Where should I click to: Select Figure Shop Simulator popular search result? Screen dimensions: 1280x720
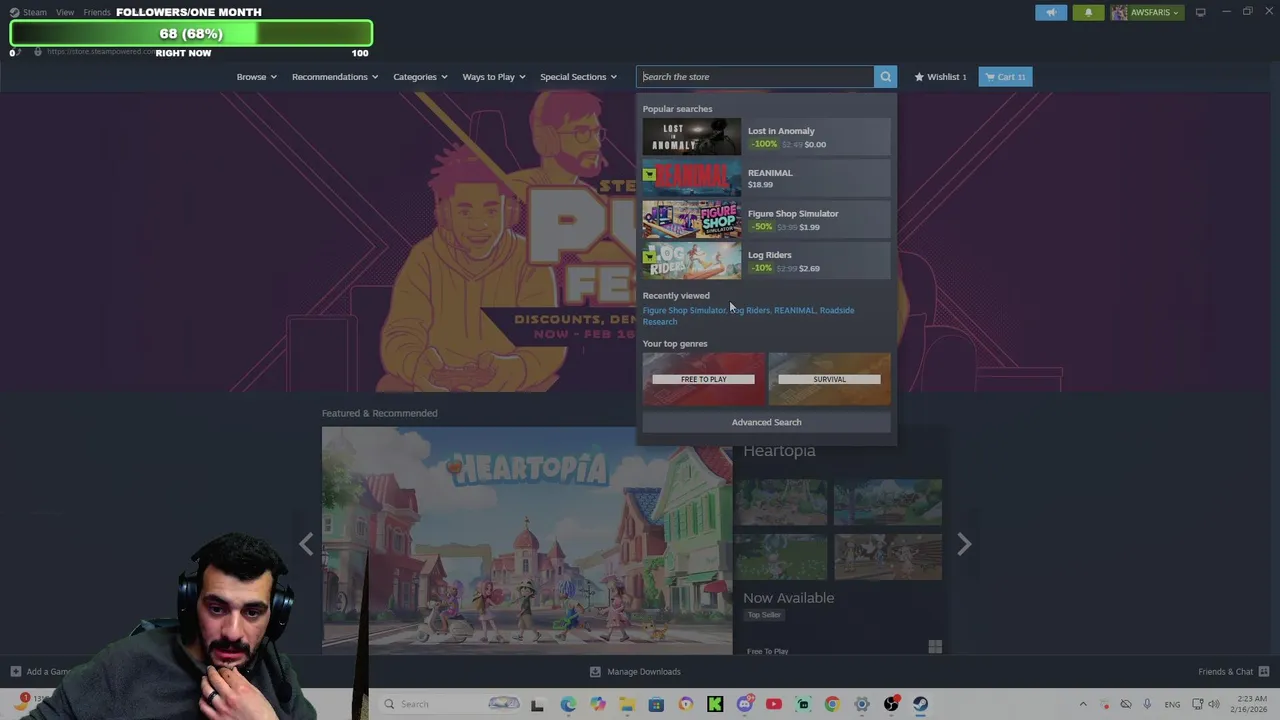click(766, 219)
